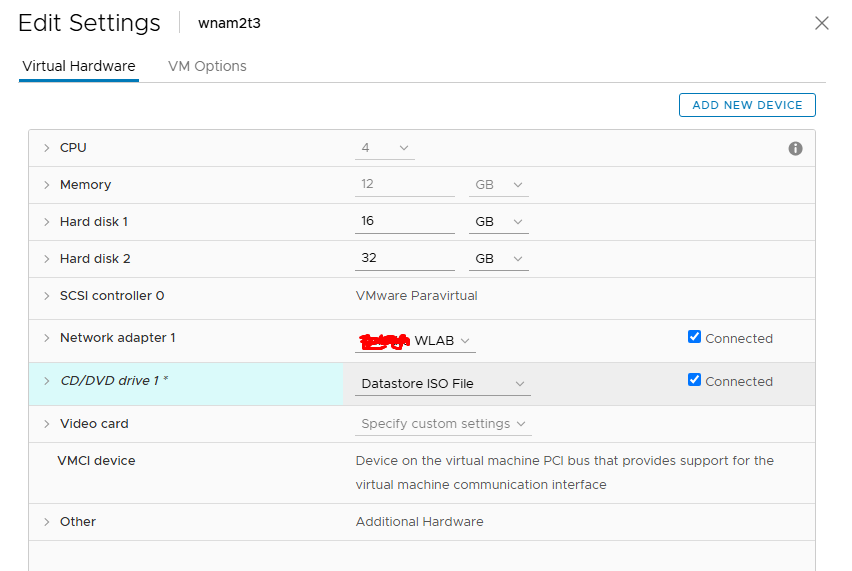Click the ADD NEW DEVICE button

(x=747, y=105)
